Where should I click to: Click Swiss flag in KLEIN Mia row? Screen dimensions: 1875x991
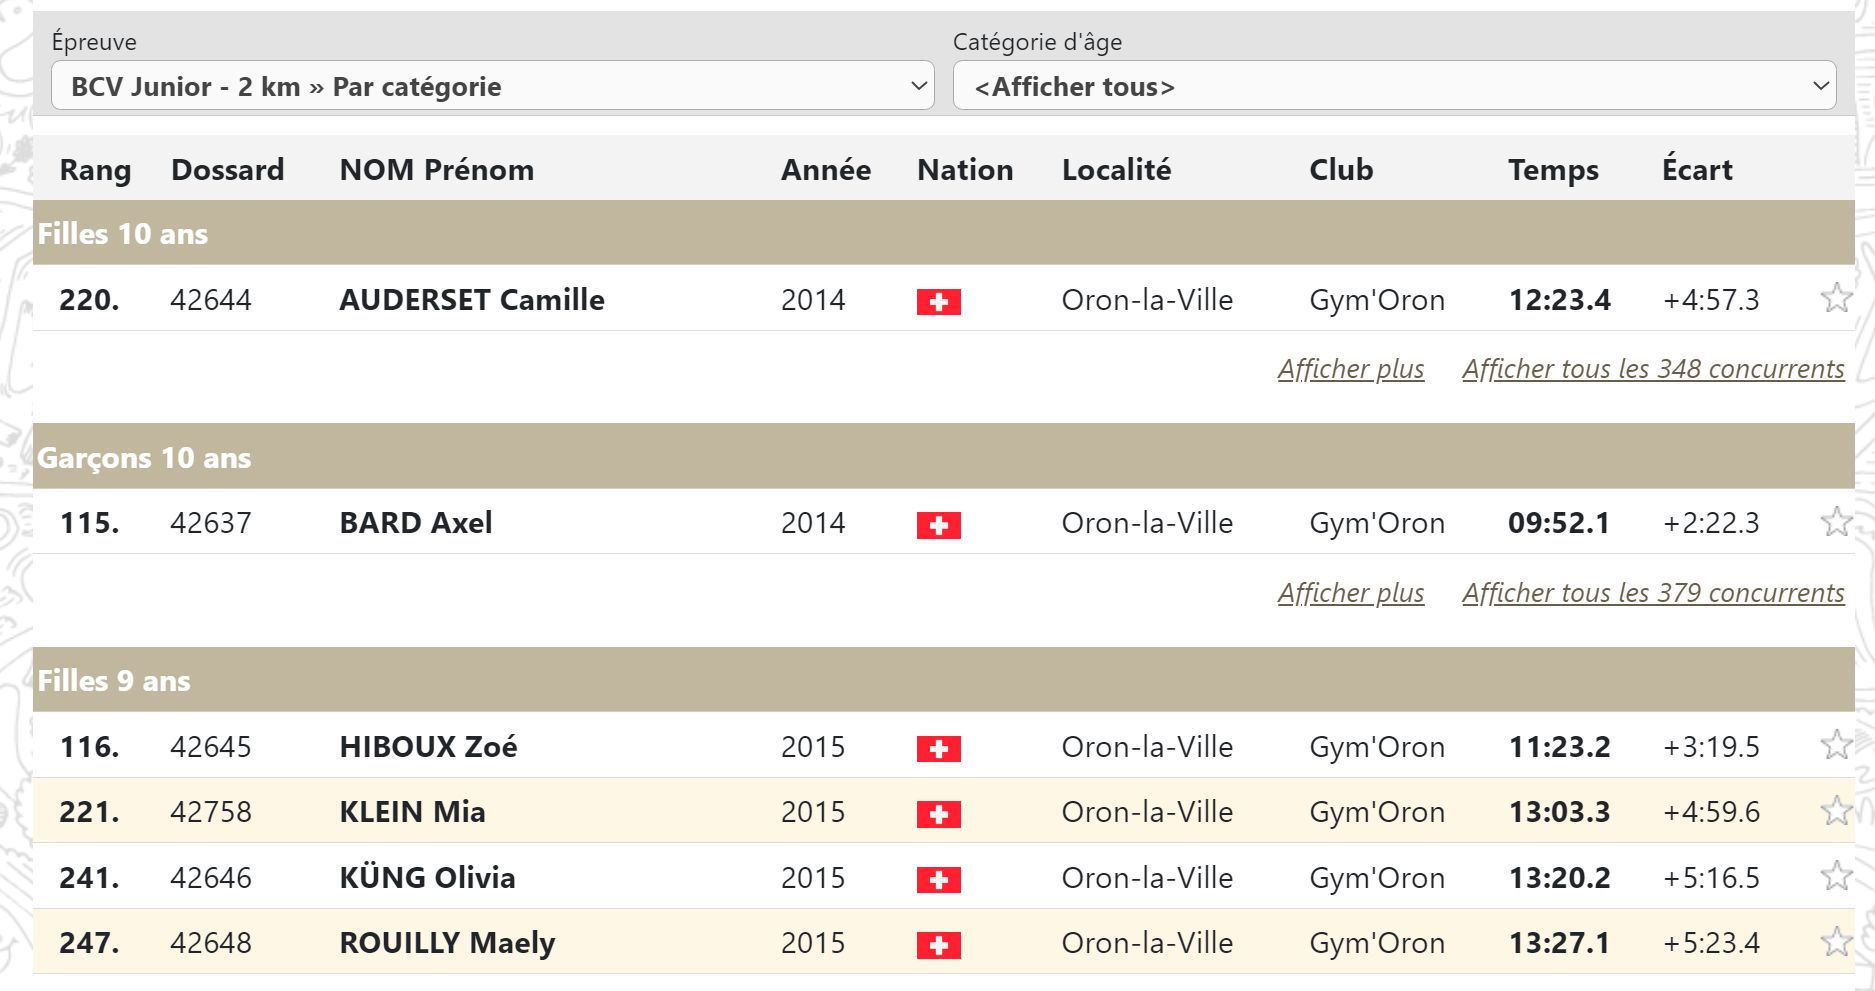938,814
